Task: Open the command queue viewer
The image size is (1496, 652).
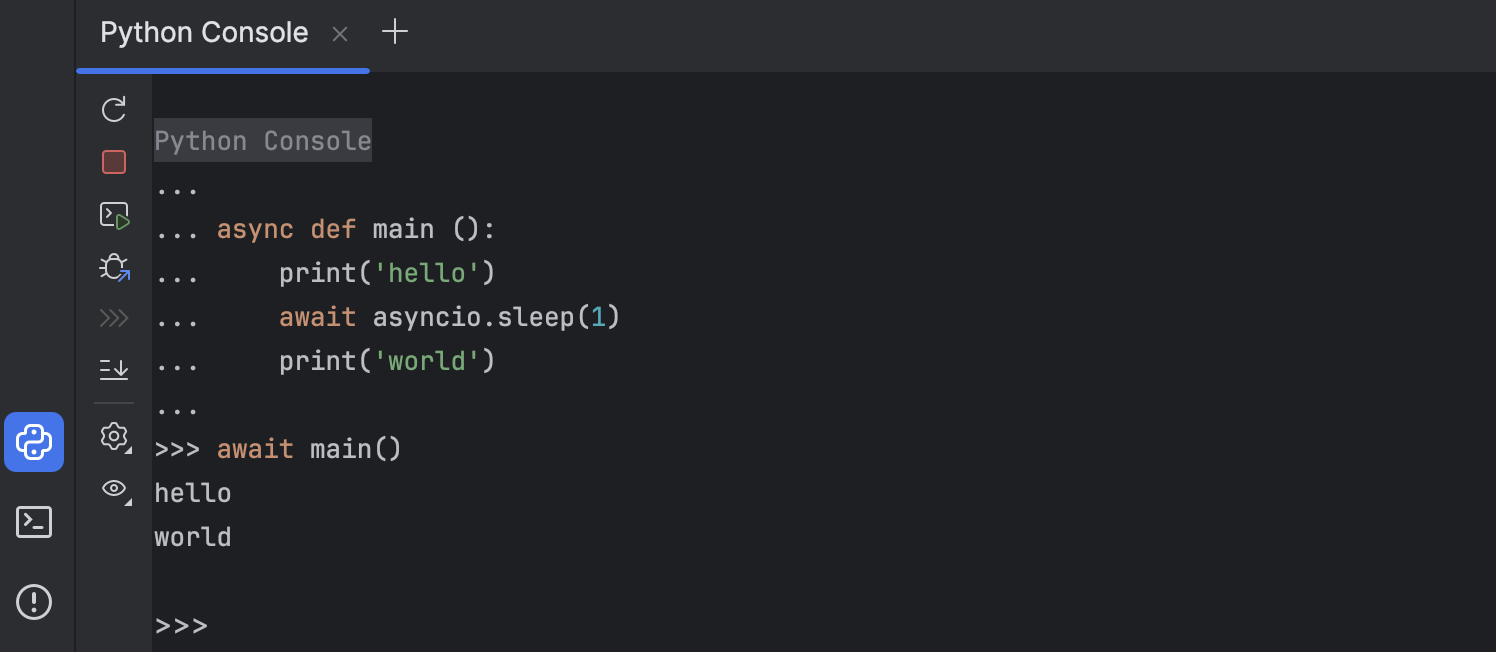Action: pos(113,317)
